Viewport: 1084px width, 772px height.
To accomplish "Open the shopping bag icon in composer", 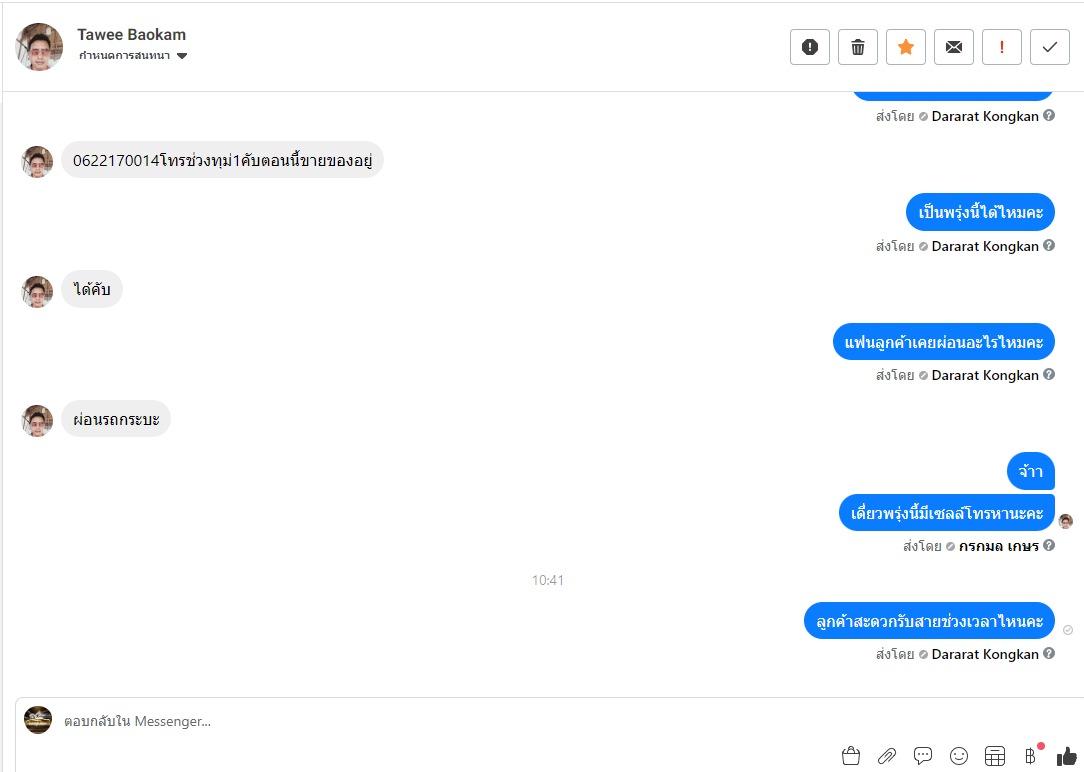I will pyautogui.click(x=851, y=755).
